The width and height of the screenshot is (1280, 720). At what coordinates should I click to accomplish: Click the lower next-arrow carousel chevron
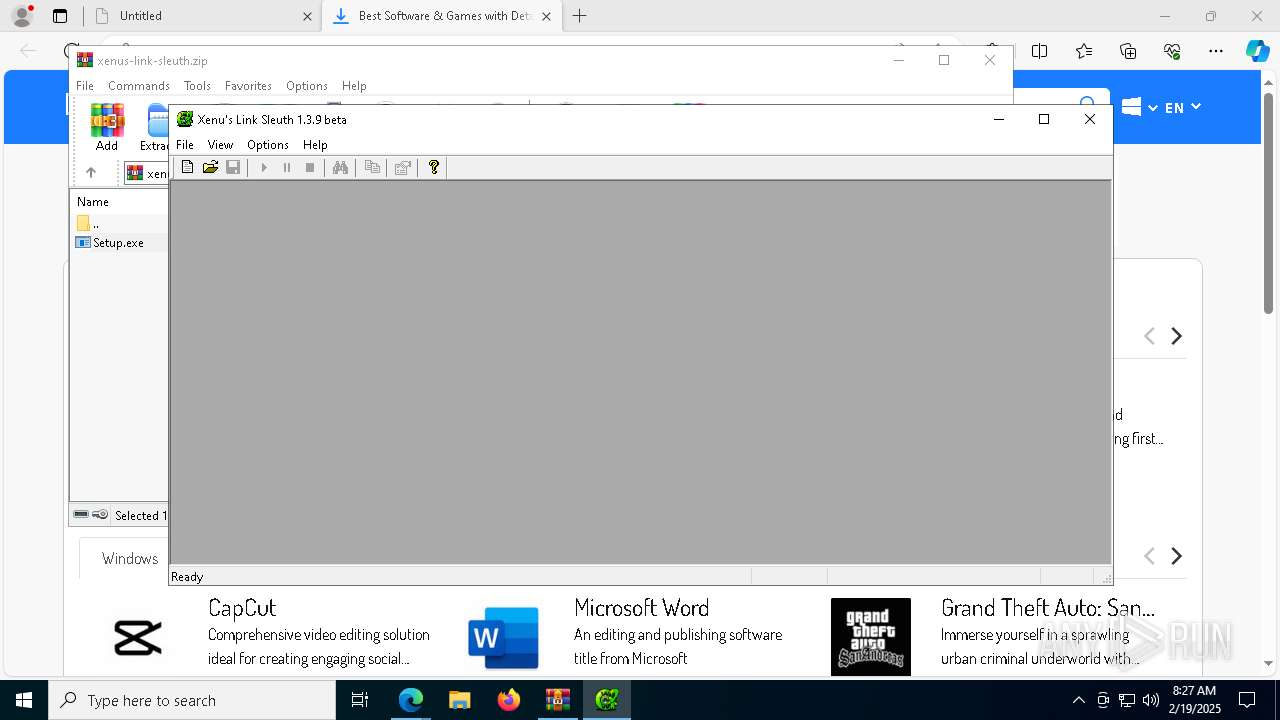point(1177,556)
